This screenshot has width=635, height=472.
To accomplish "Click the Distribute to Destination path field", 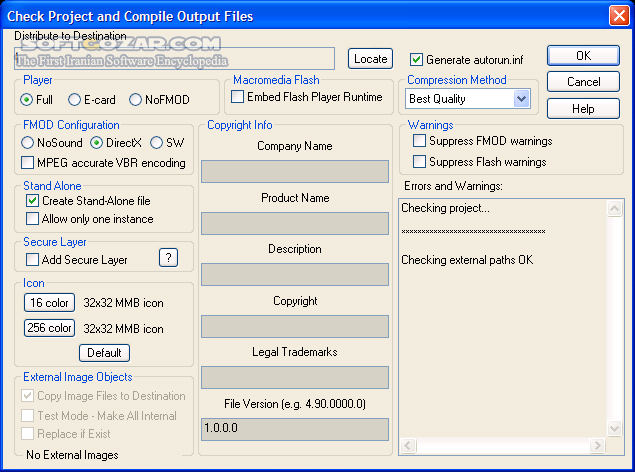I will pyautogui.click(x=175, y=59).
